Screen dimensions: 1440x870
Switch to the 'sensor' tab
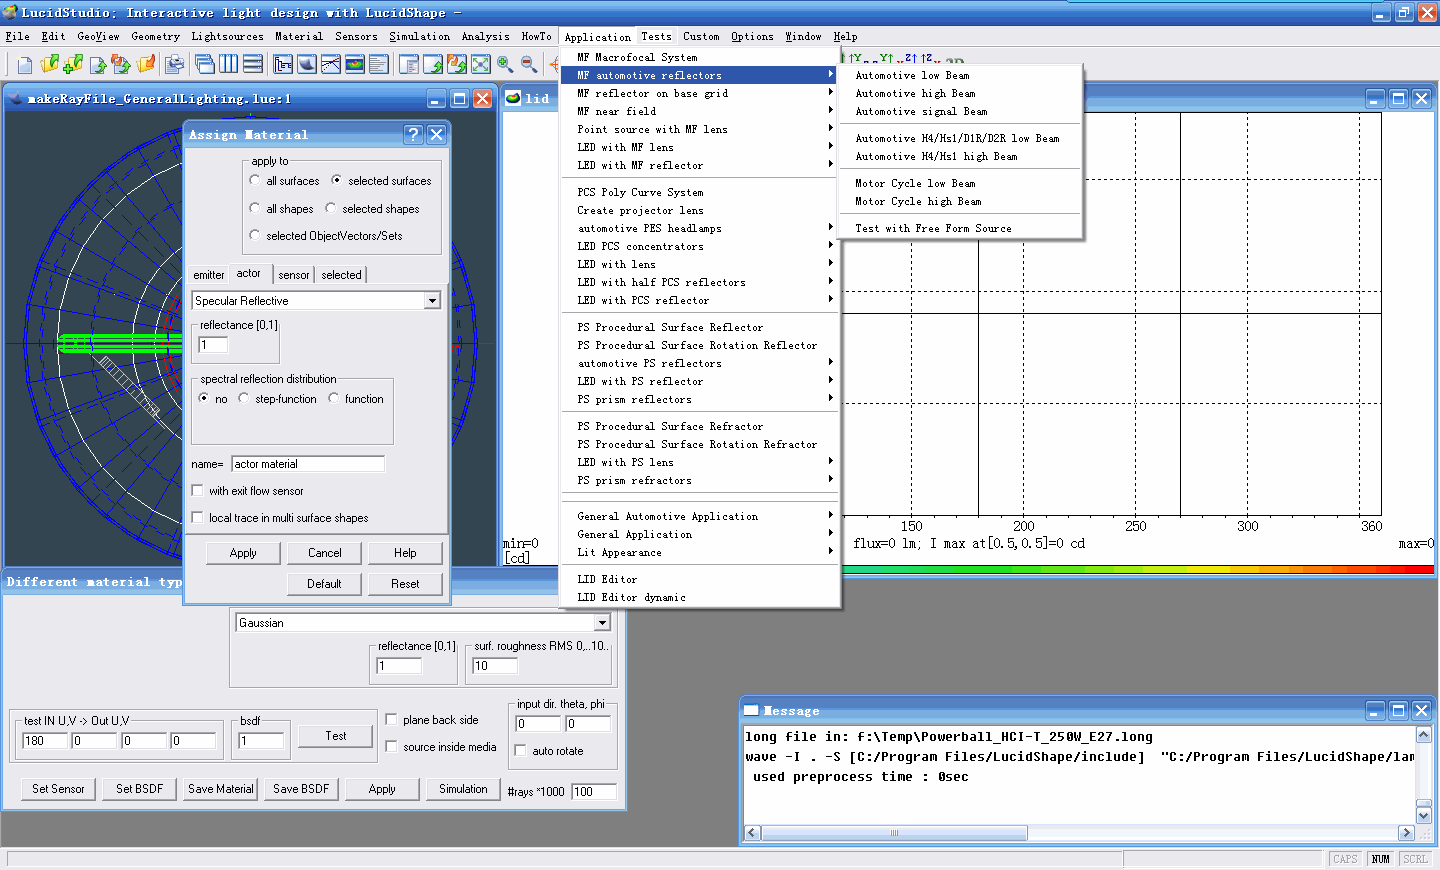[293, 275]
